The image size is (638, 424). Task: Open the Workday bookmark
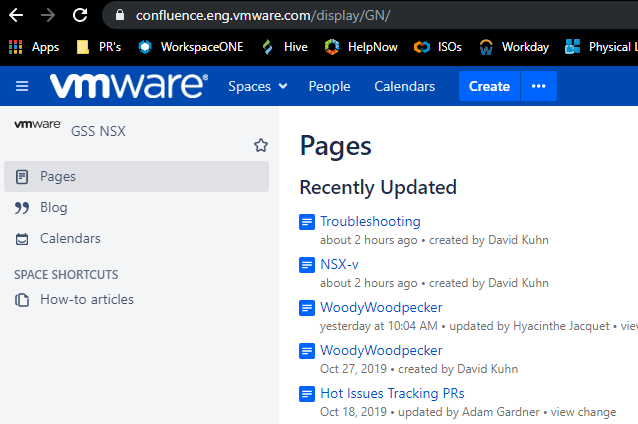click(514, 47)
